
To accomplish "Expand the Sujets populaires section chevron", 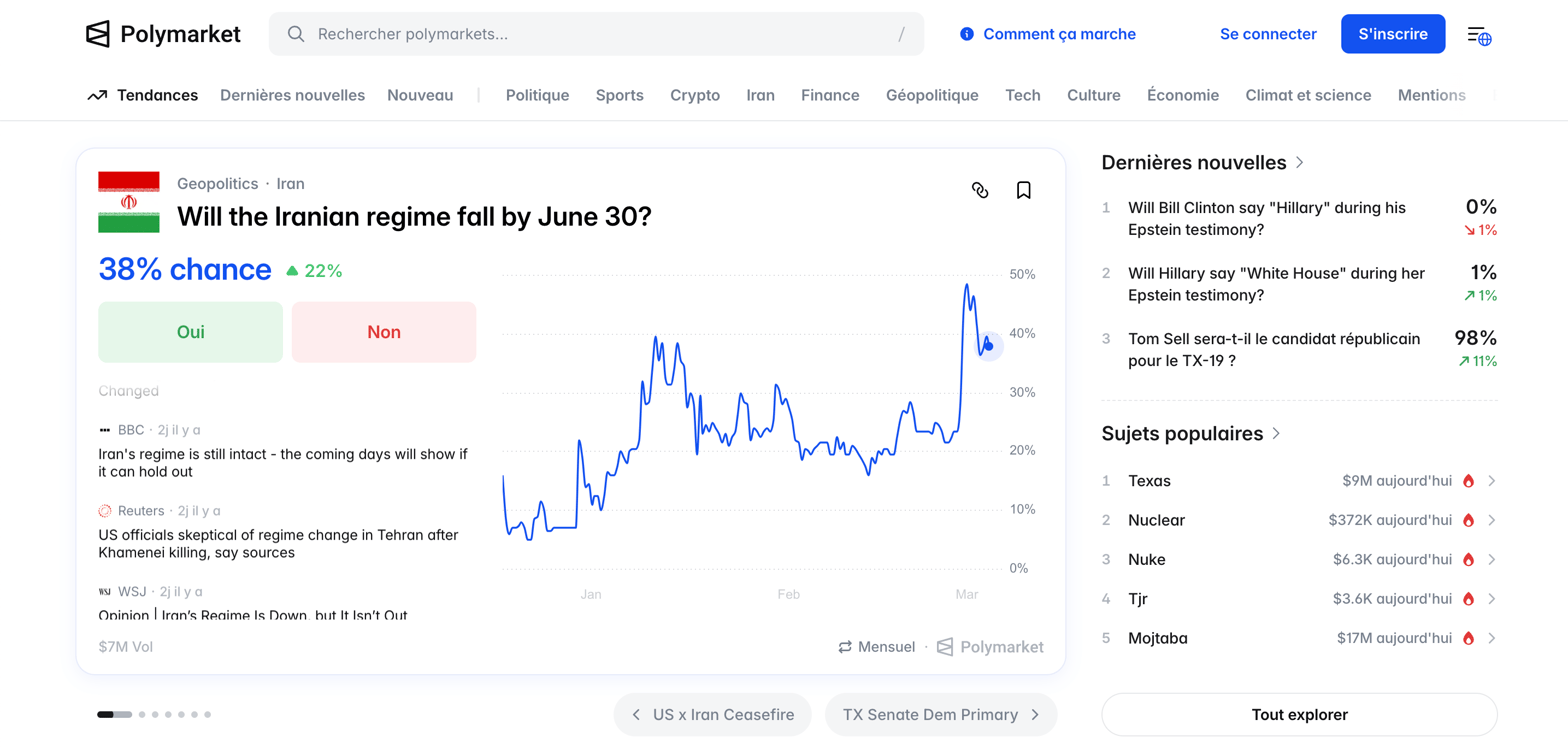I will click(1276, 434).
